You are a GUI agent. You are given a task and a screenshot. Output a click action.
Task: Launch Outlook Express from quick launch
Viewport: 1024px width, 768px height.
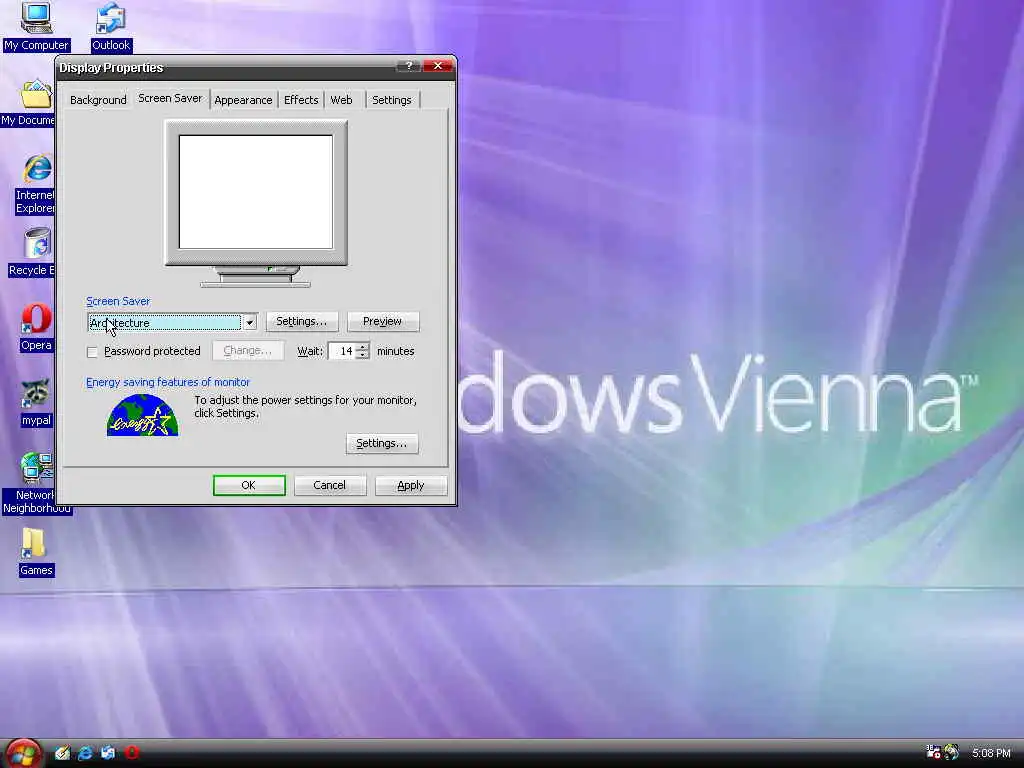(x=108, y=753)
